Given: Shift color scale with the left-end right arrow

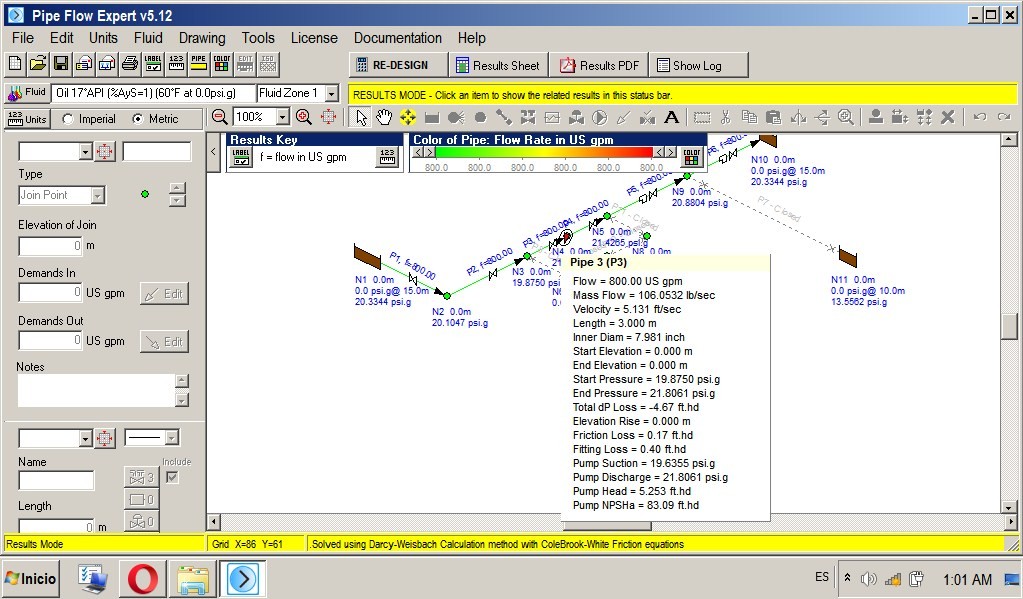Looking at the screenshot, I should pyautogui.click(x=429, y=152).
